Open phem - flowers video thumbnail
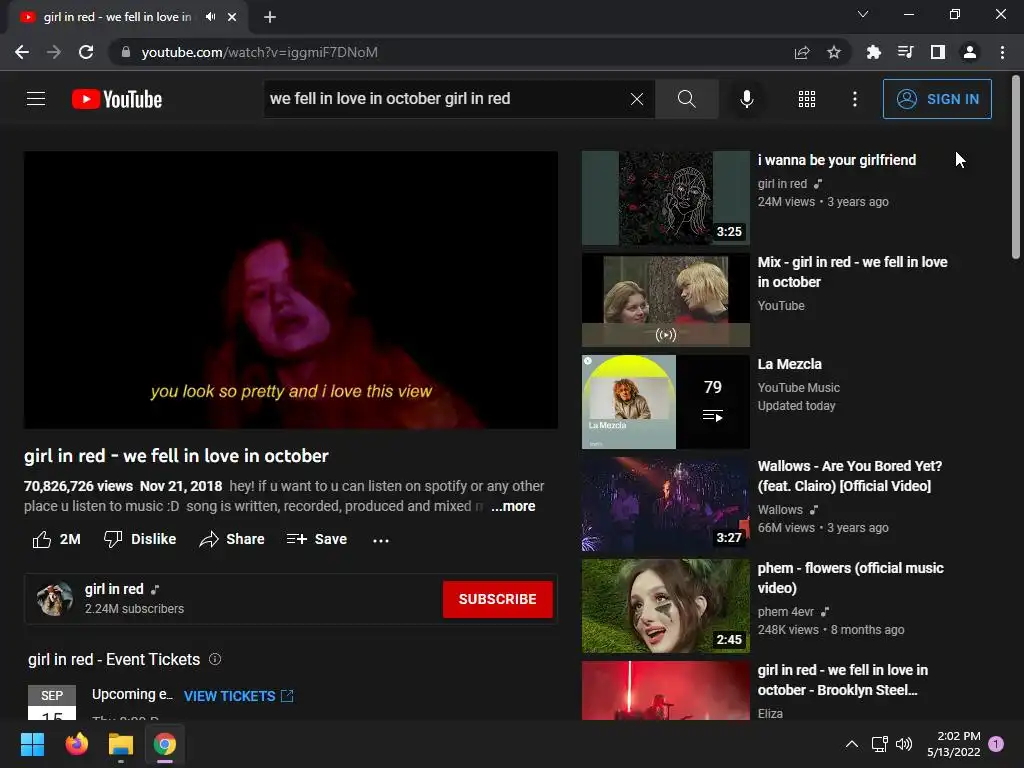 [x=665, y=605]
